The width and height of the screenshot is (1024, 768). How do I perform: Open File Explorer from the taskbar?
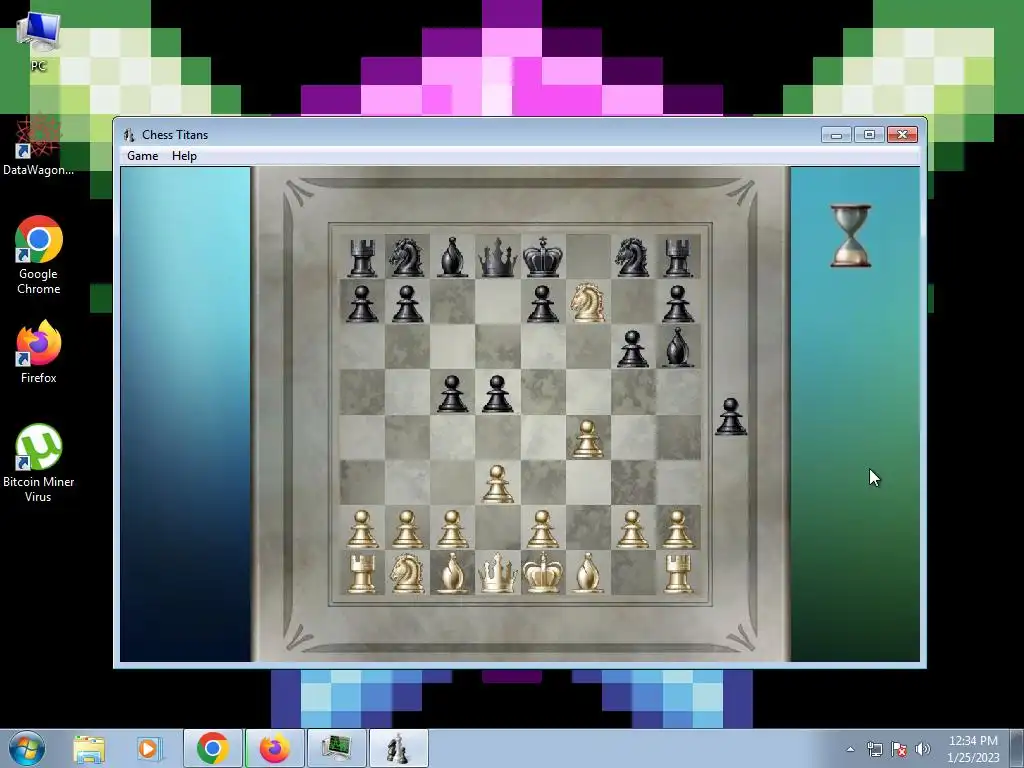tap(89, 748)
